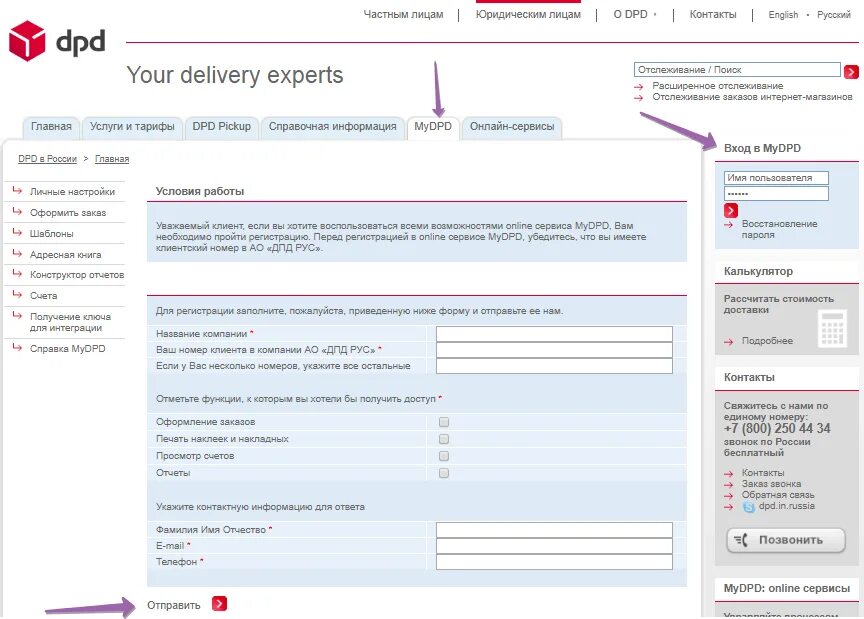The image size is (864, 619).
Task: Check the Просмотр счетов checkbox
Action: (x=444, y=456)
